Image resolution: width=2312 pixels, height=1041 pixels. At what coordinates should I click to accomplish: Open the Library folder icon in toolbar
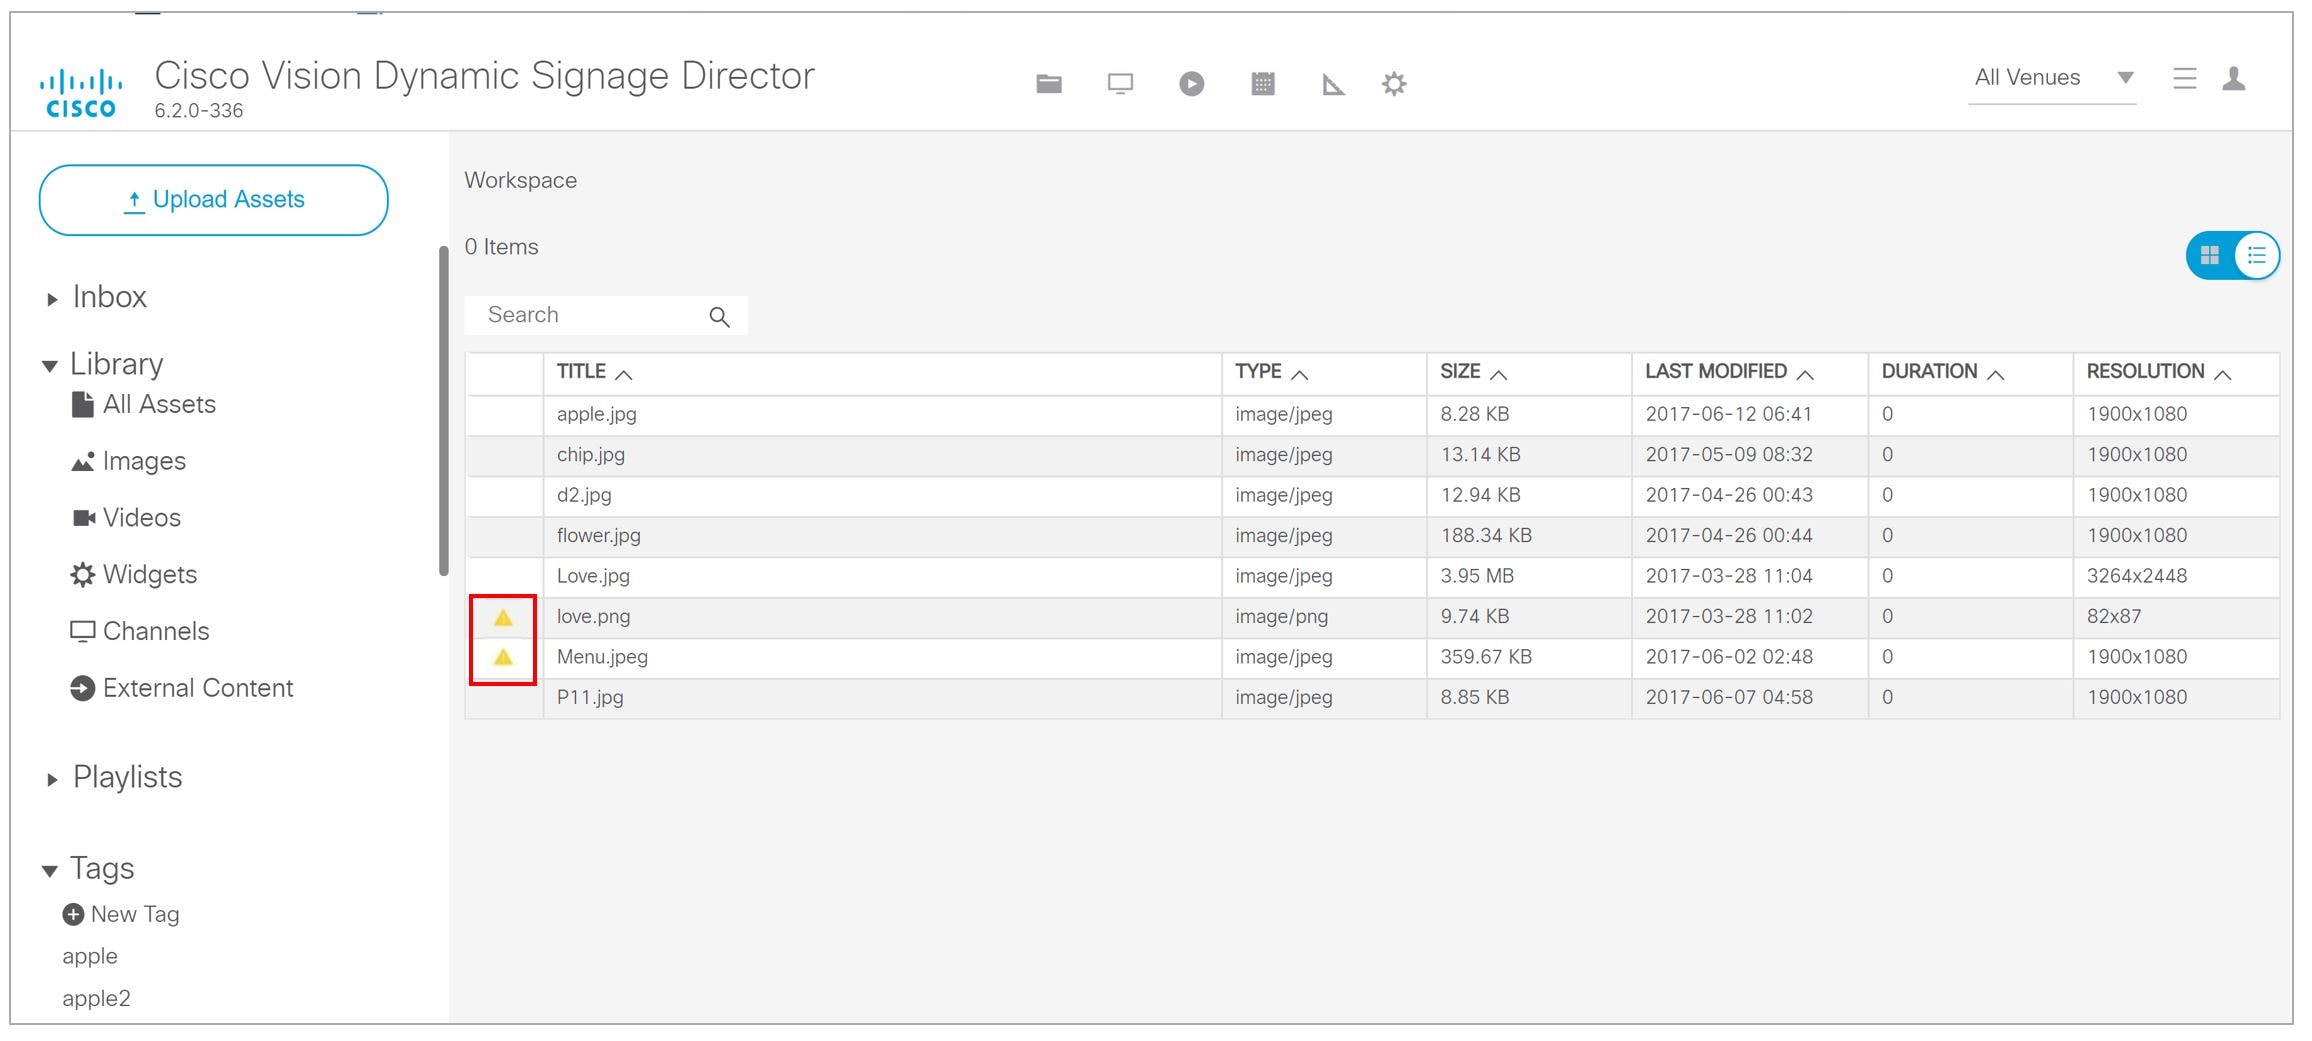click(x=1048, y=84)
